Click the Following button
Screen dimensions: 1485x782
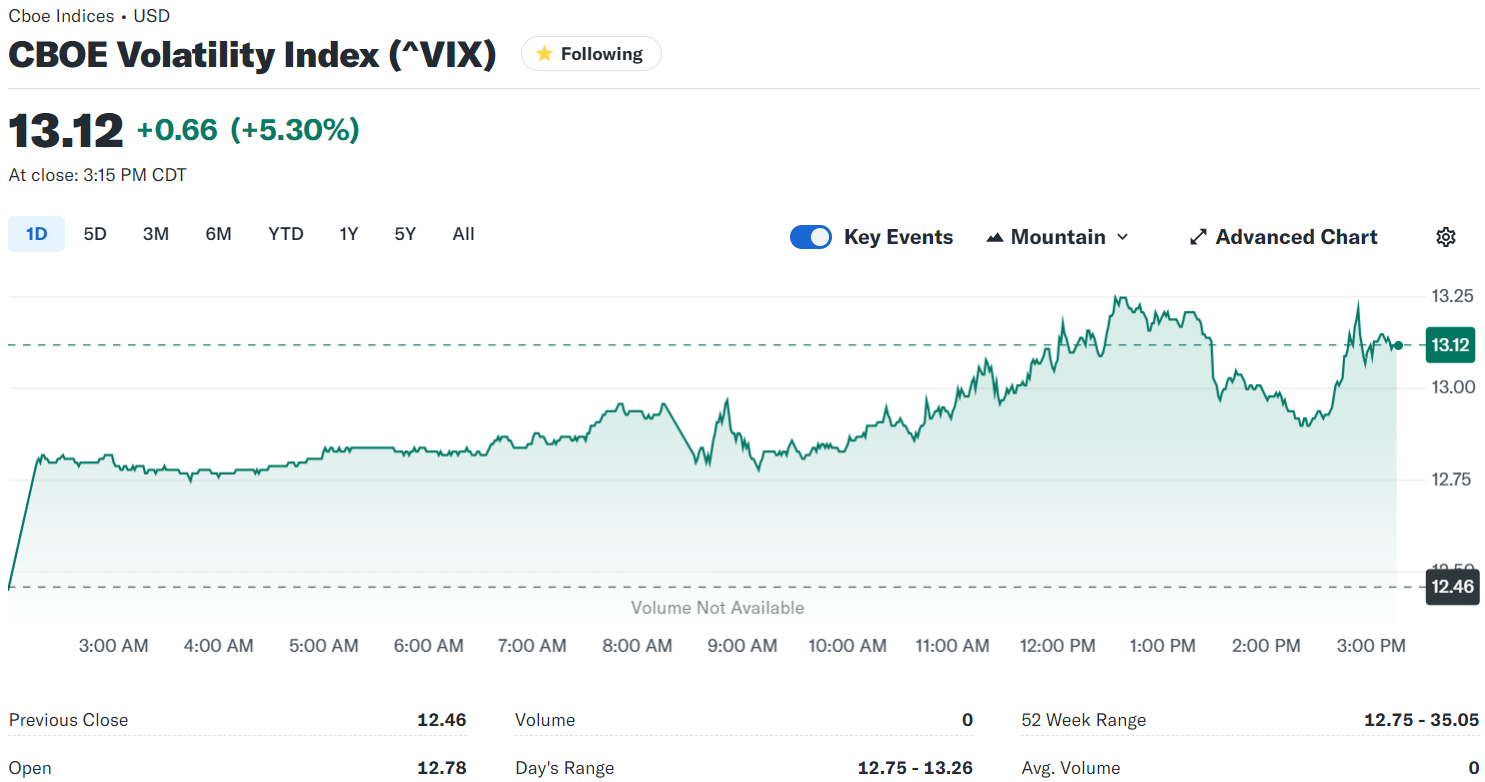591,54
